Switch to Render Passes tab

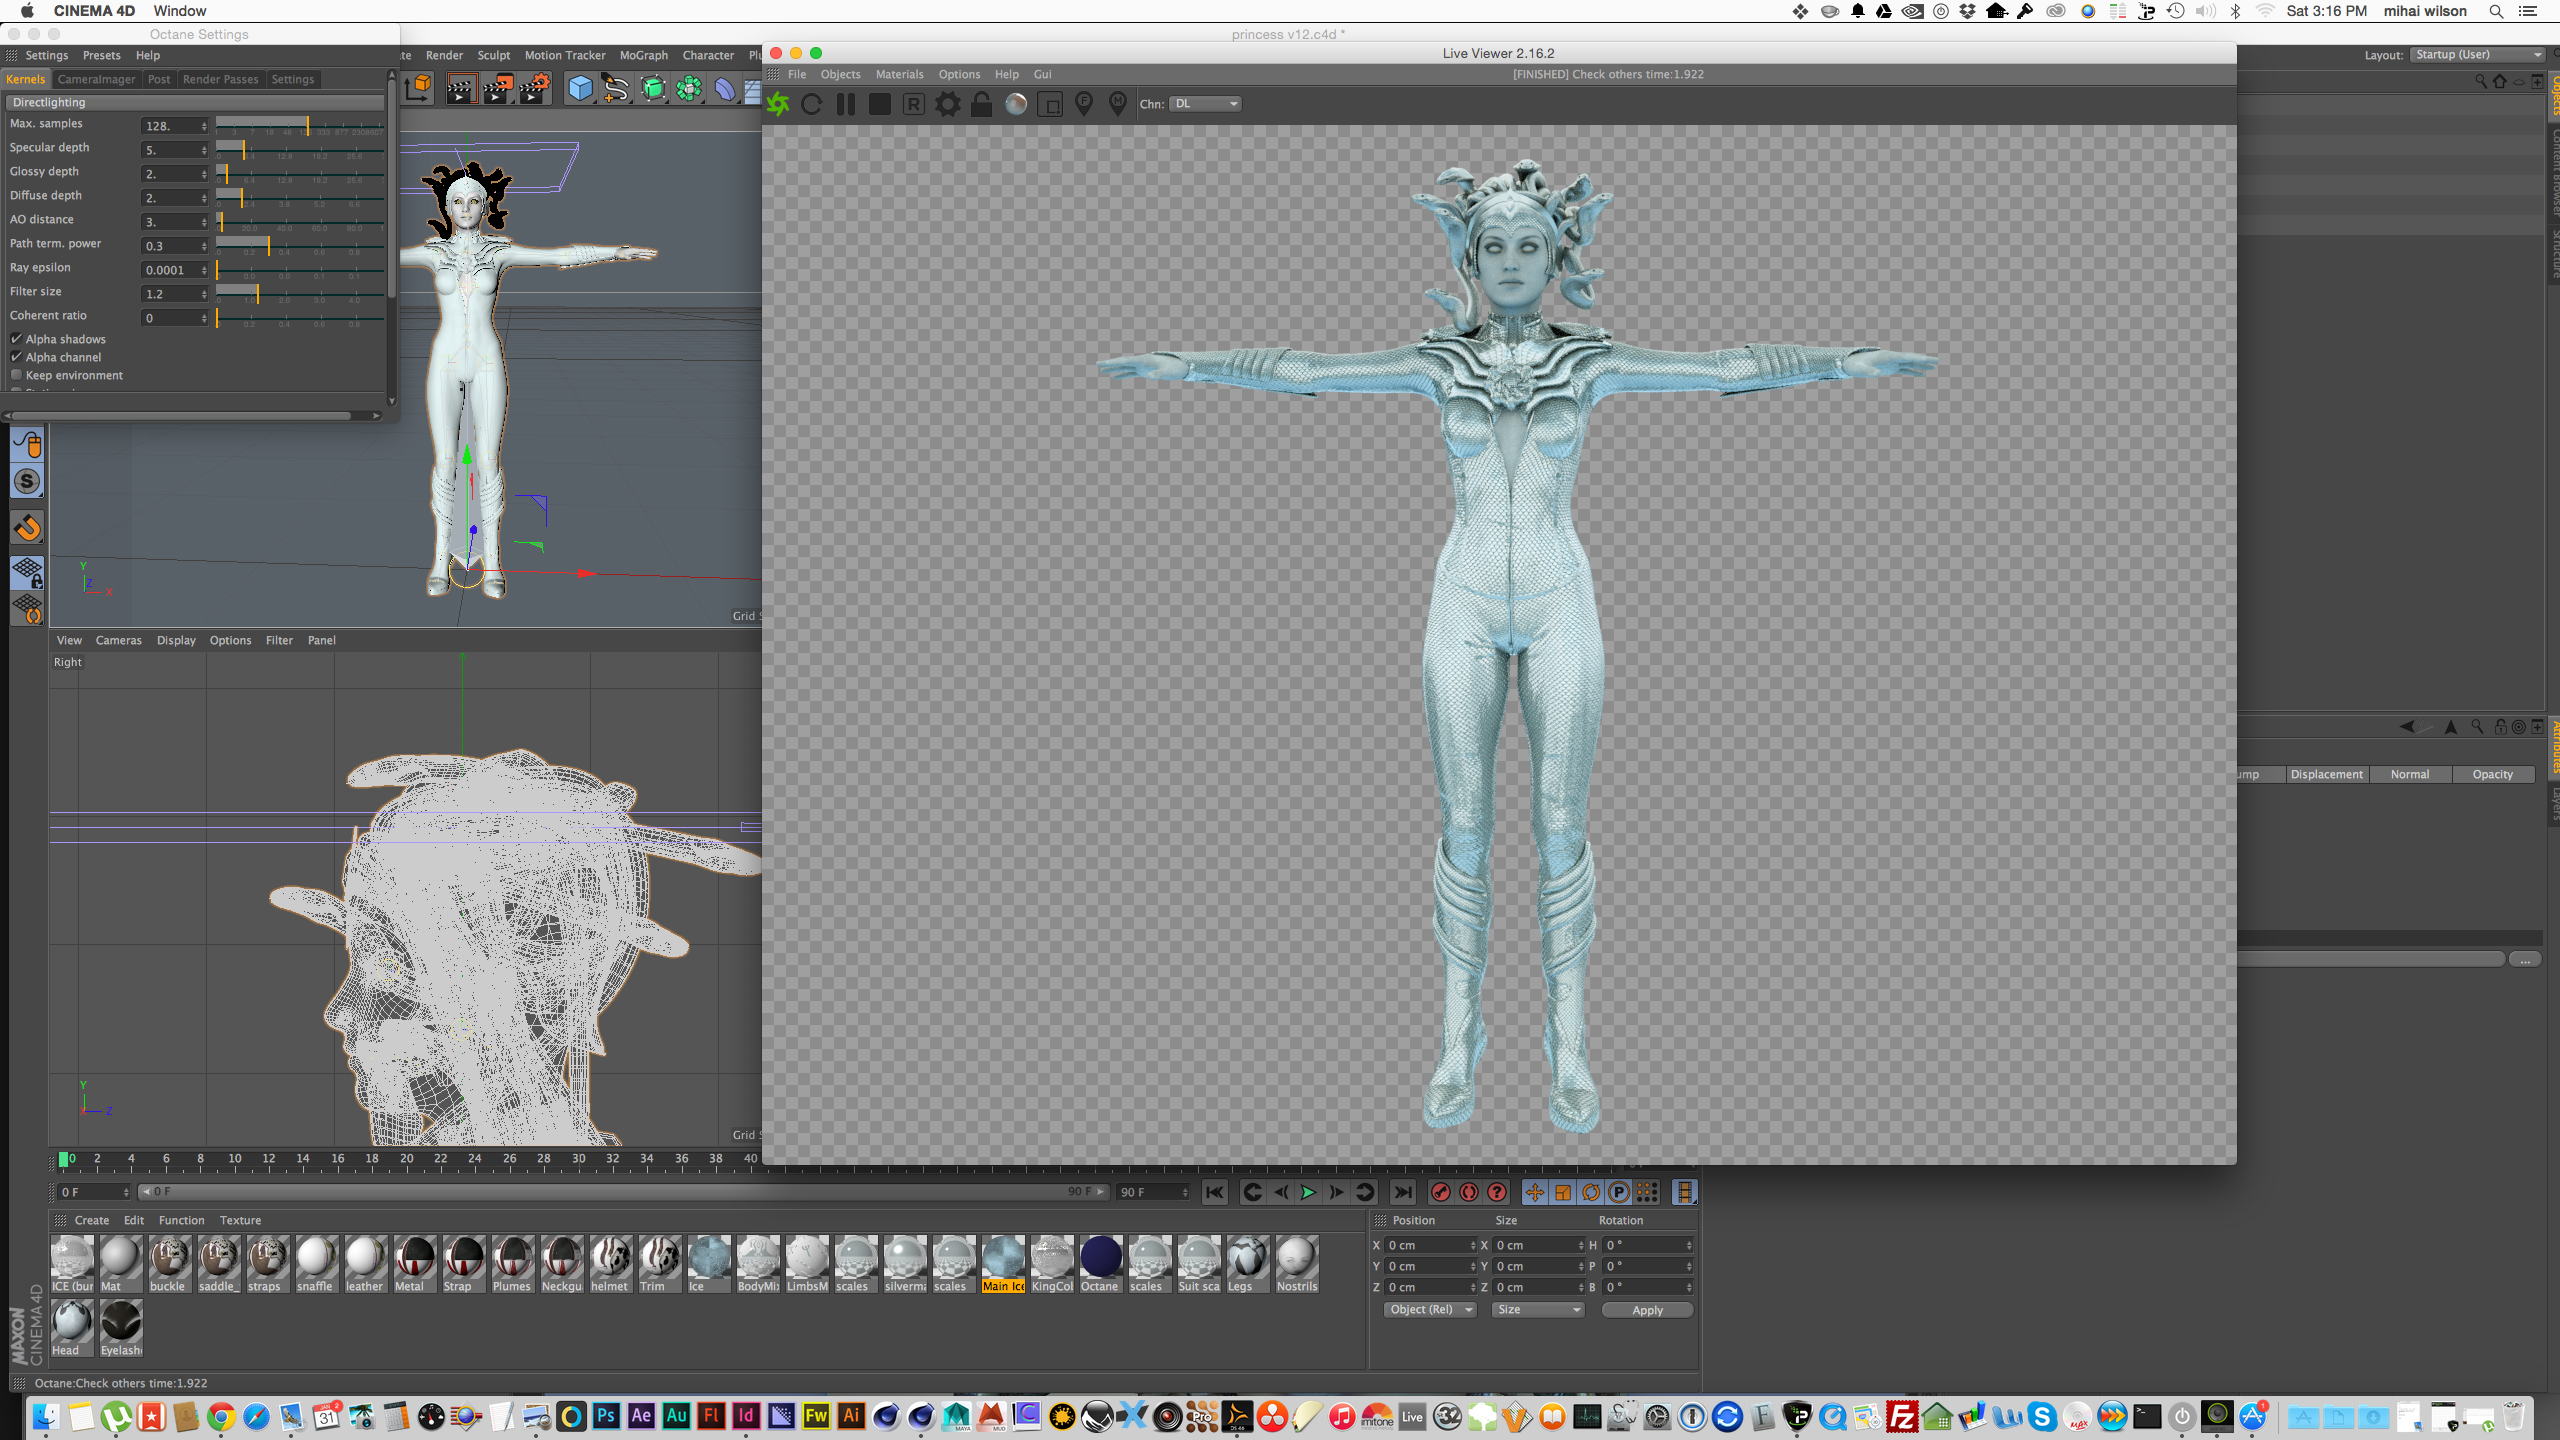220,79
